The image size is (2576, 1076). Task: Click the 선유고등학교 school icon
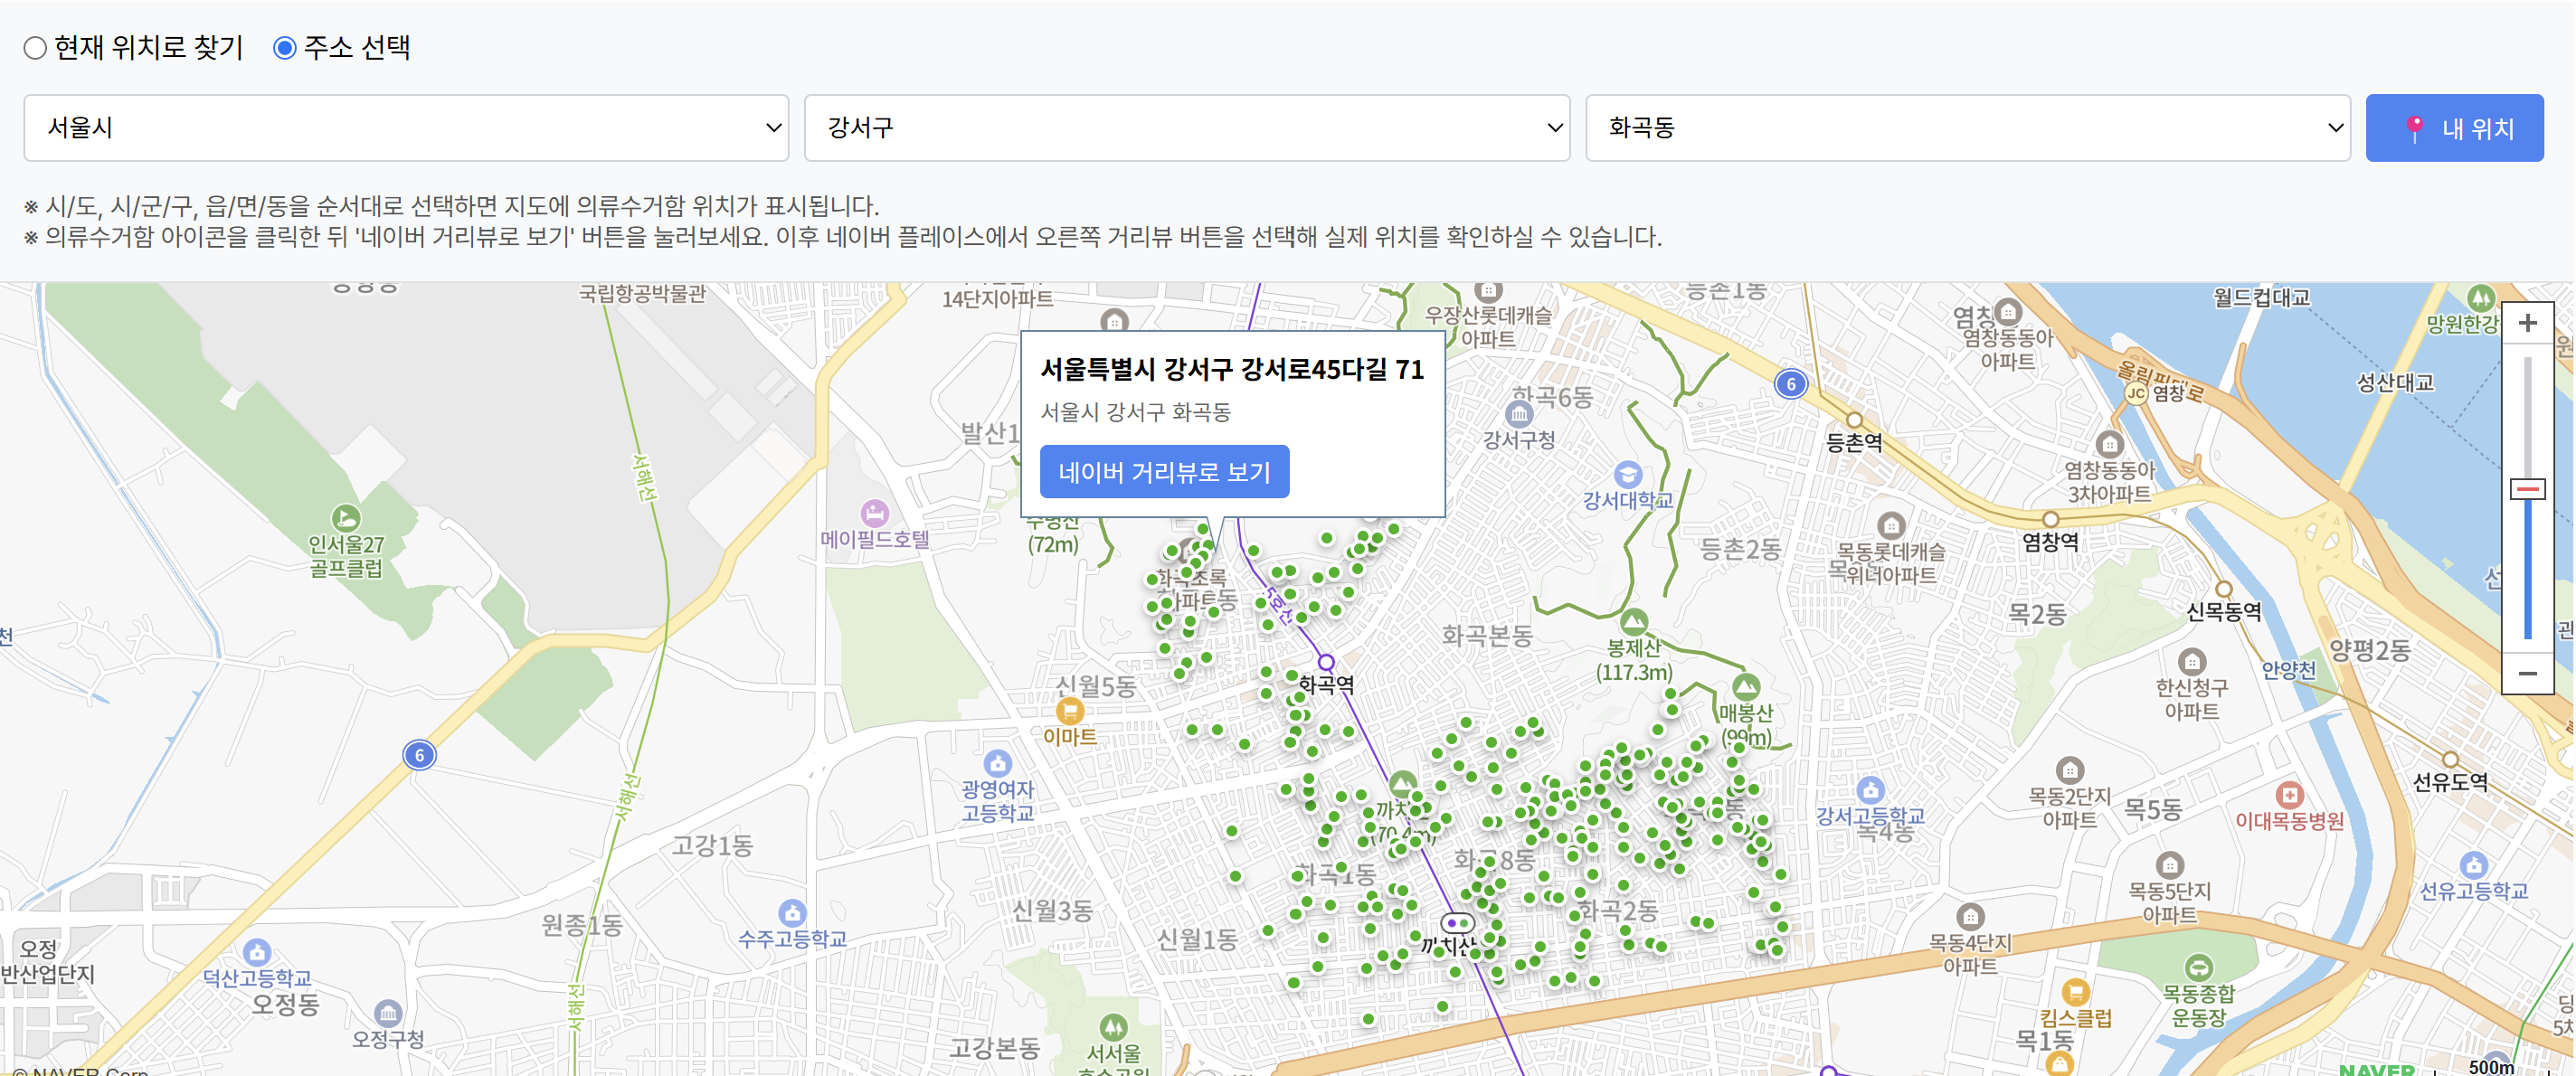(2473, 865)
